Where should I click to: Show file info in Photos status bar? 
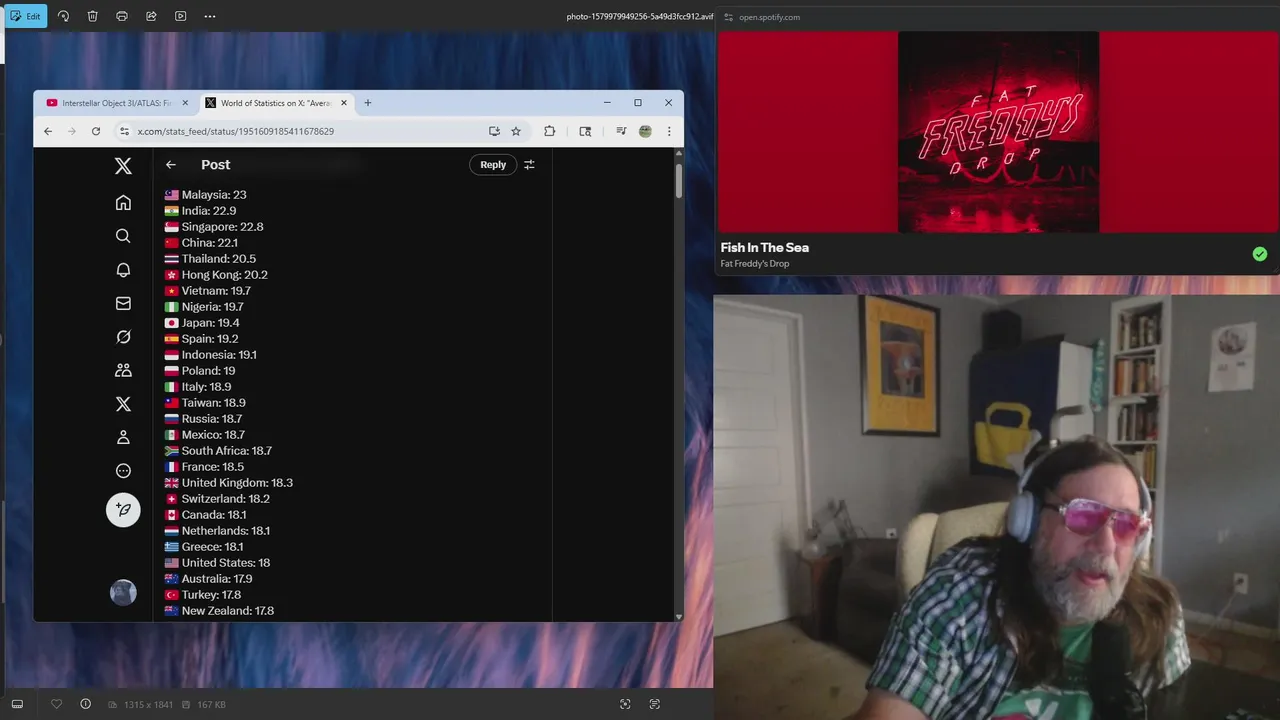pyautogui.click(x=85, y=704)
